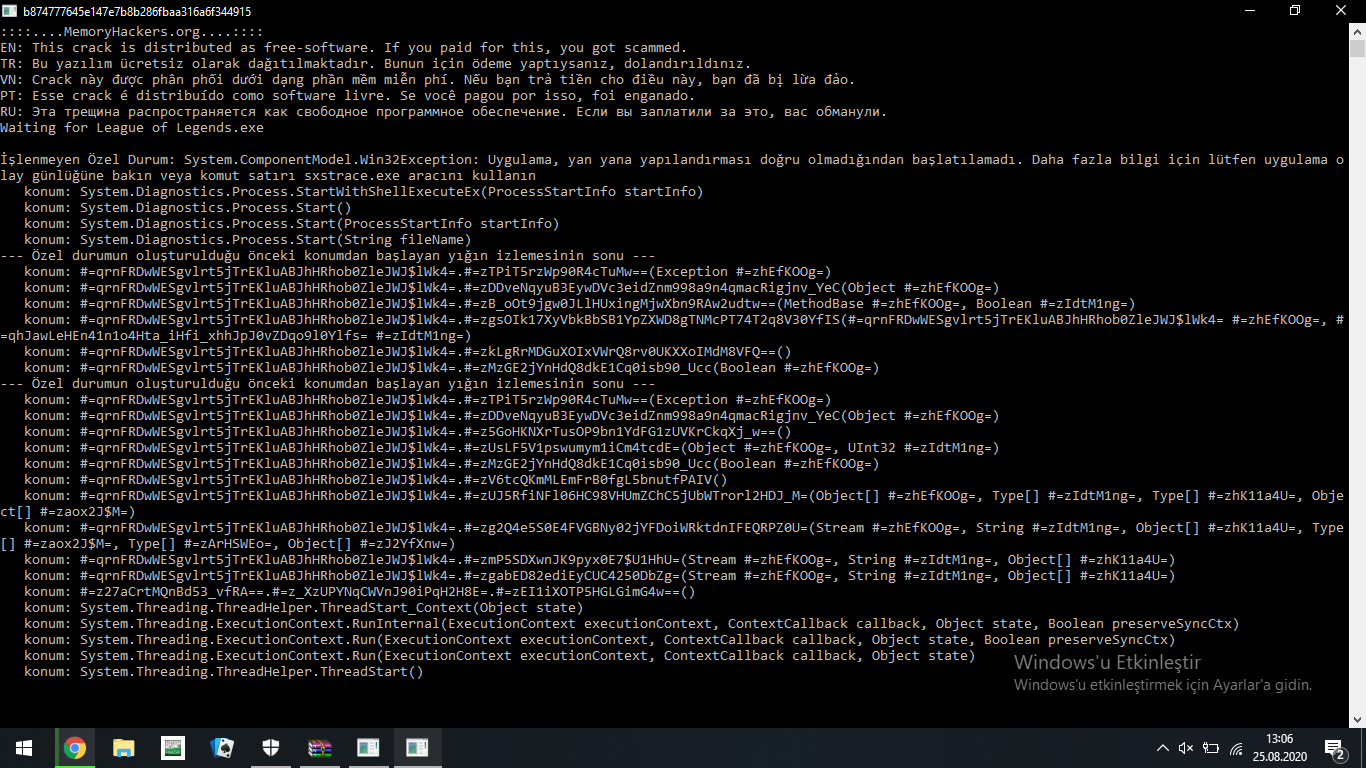
Task: Click the final 'ThreadHelper.ThreadStart()' line
Action: pyautogui.click(x=224, y=672)
